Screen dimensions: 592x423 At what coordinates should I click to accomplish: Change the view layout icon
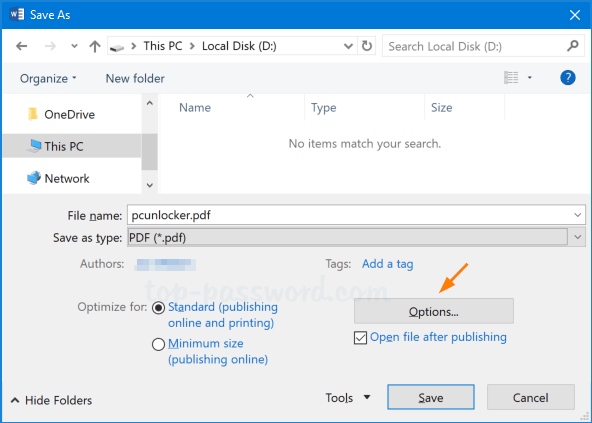pos(511,78)
